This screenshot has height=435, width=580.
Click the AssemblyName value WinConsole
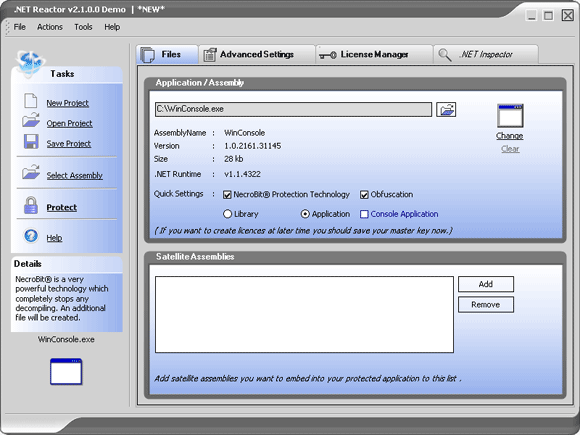click(x=245, y=133)
